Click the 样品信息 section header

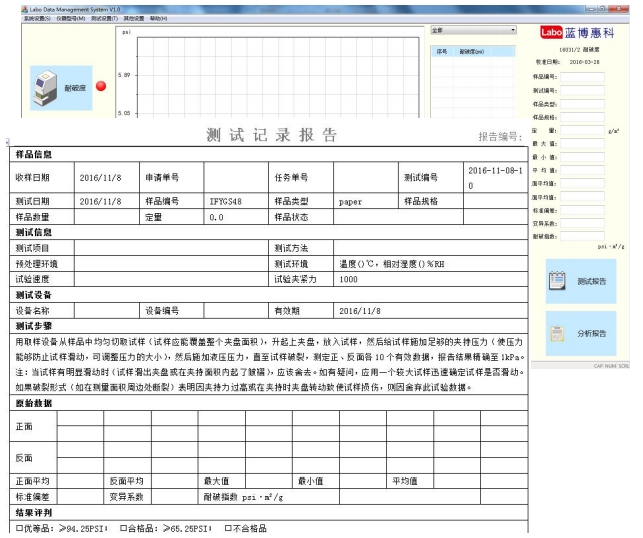pyautogui.click(x=34, y=155)
